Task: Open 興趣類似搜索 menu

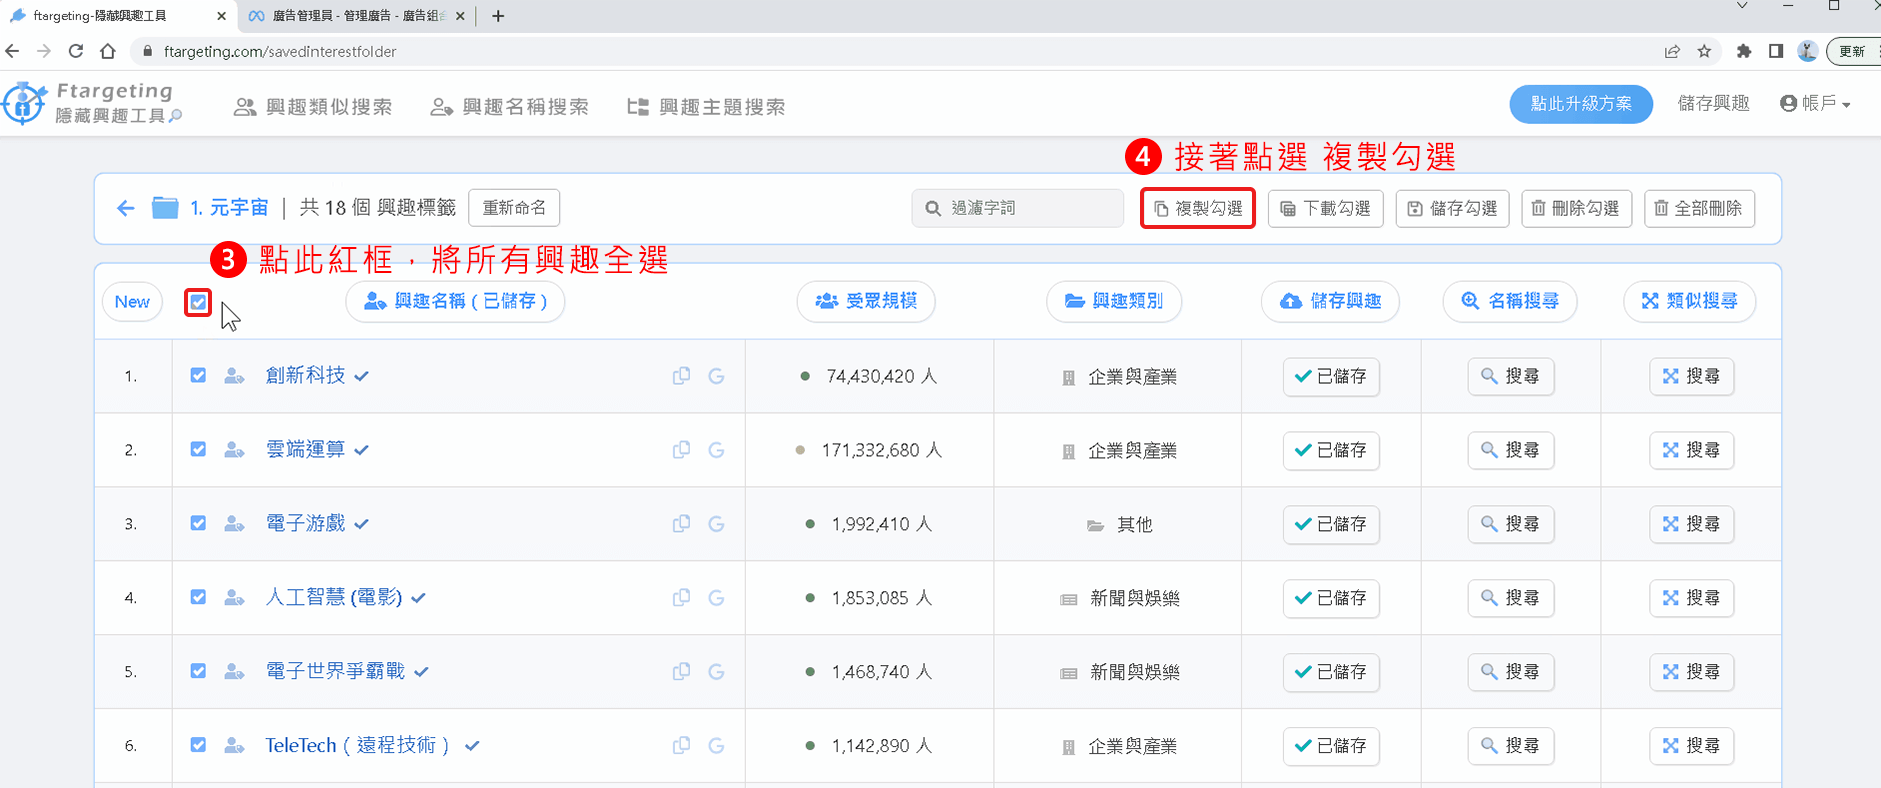Action: tap(313, 107)
